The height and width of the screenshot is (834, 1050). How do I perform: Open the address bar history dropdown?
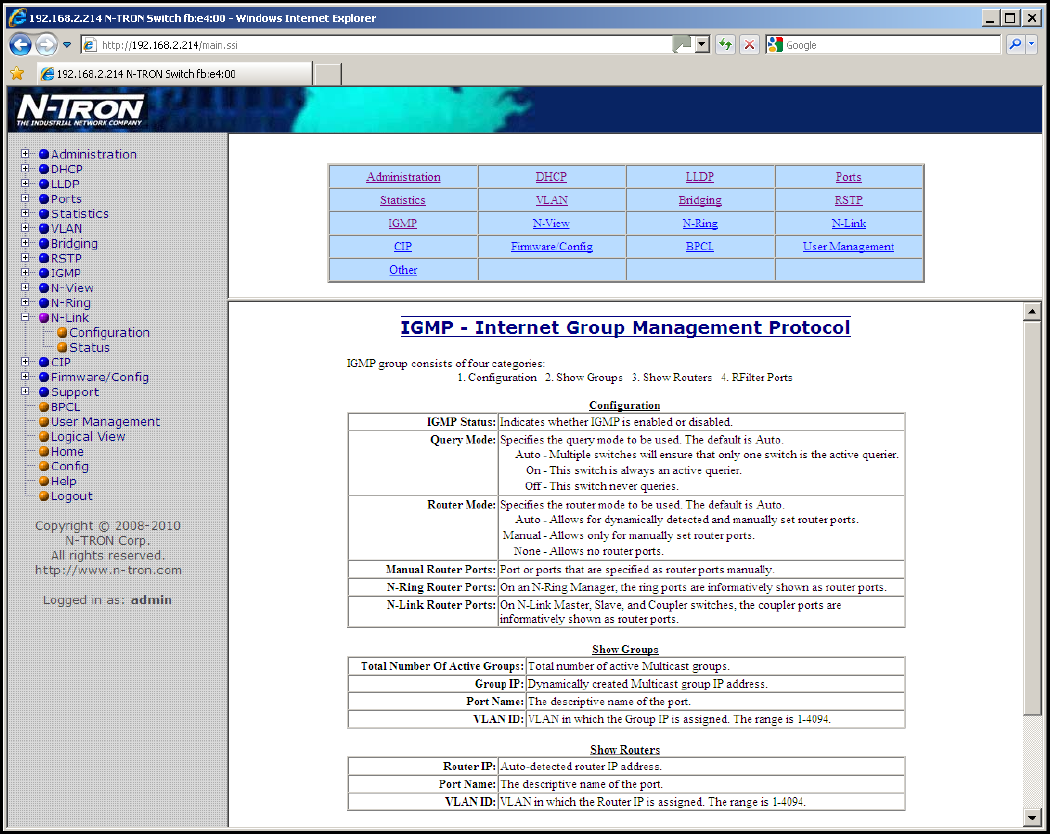coord(702,45)
